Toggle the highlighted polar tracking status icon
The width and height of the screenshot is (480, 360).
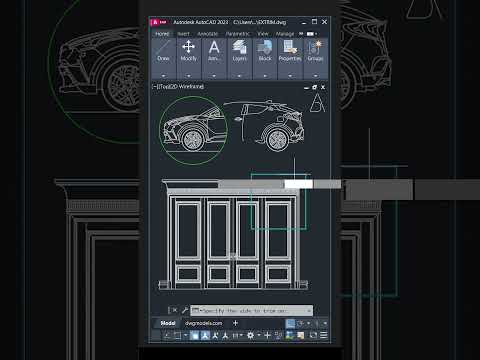pyautogui.click(x=205, y=336)
